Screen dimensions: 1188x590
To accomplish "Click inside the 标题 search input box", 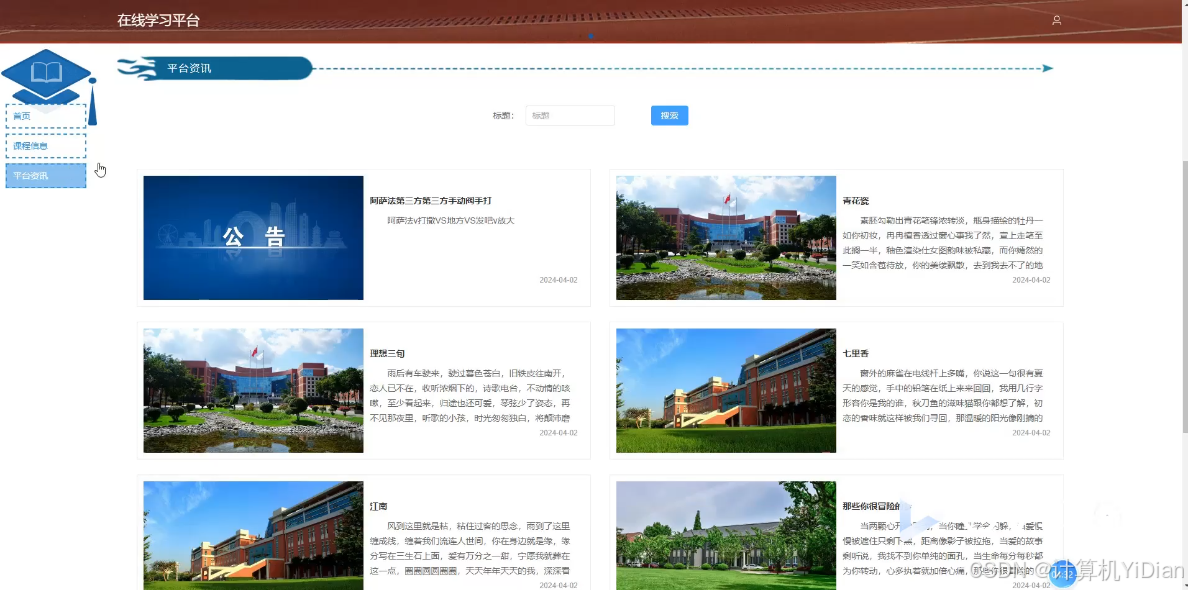I will [x=569, y=115].
